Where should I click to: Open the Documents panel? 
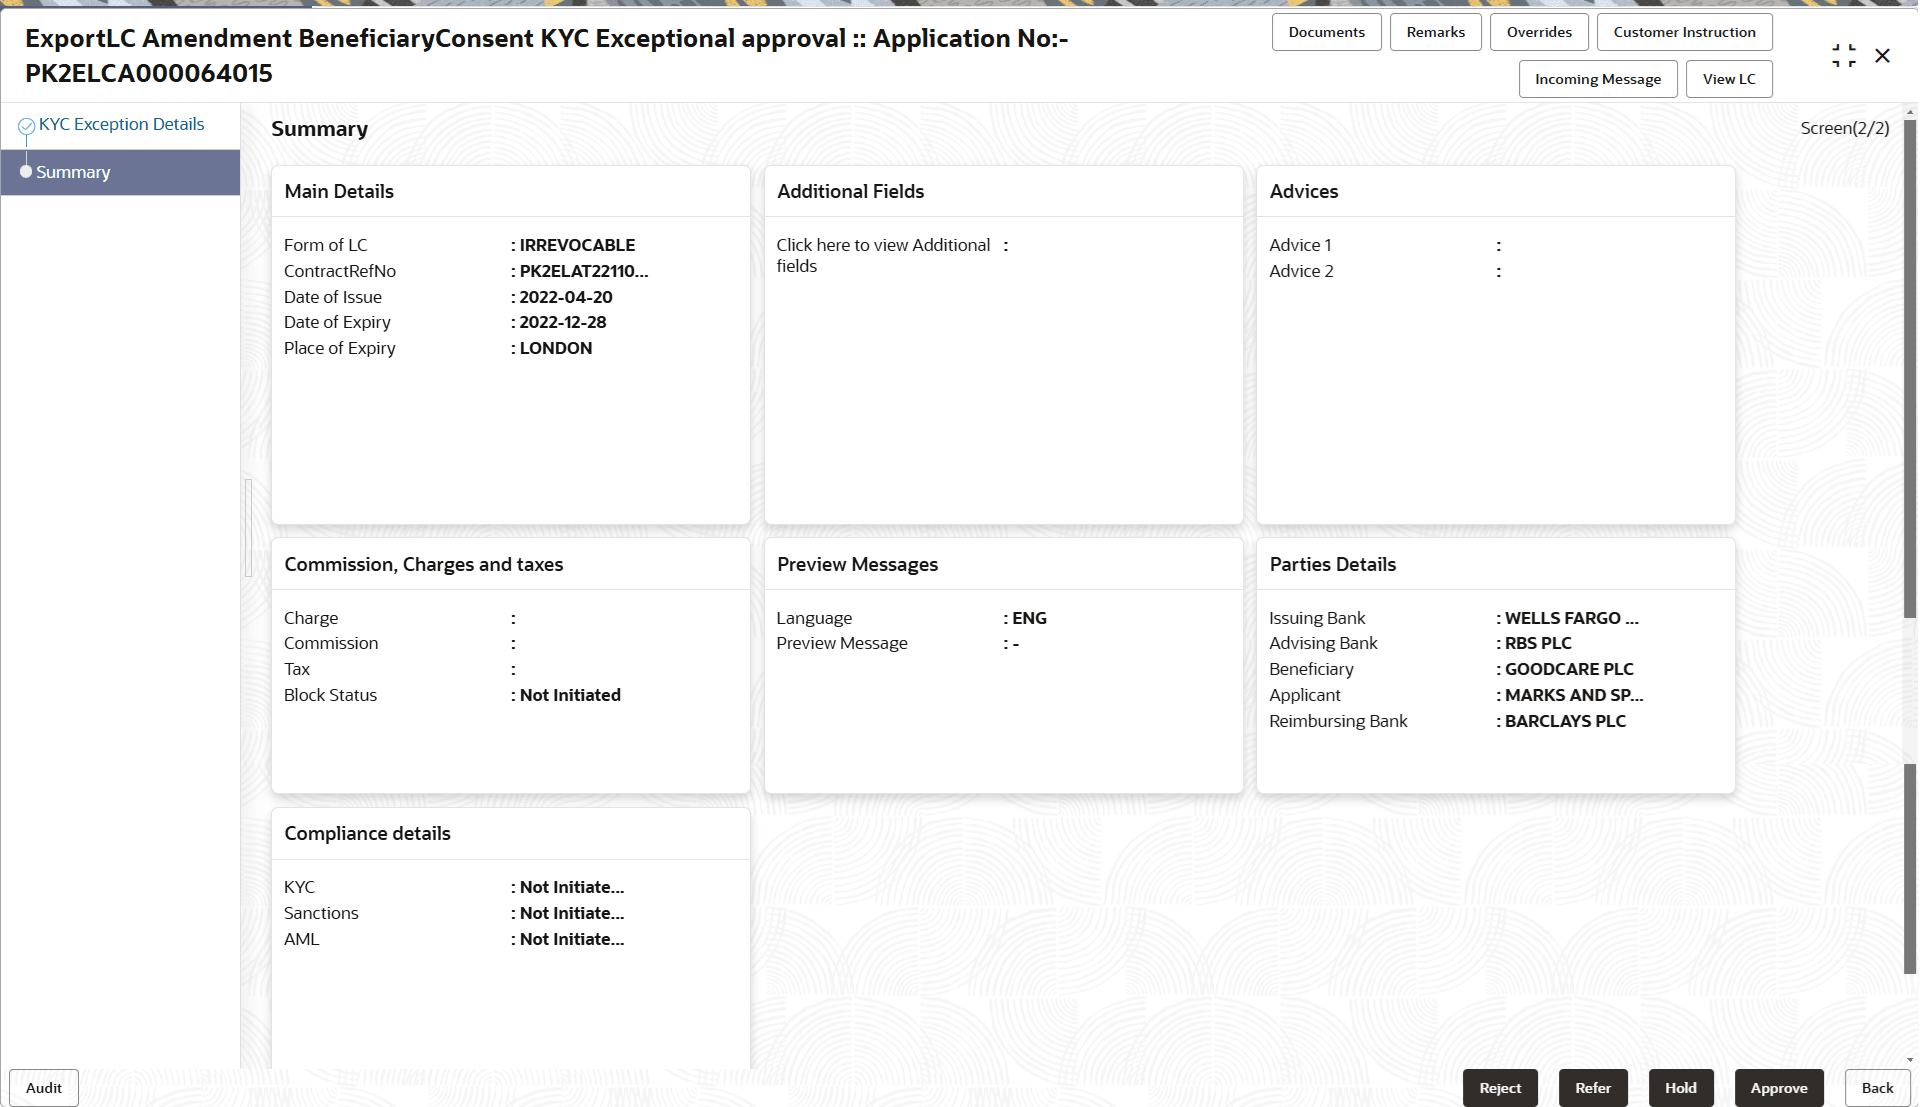coord(1326,31)
